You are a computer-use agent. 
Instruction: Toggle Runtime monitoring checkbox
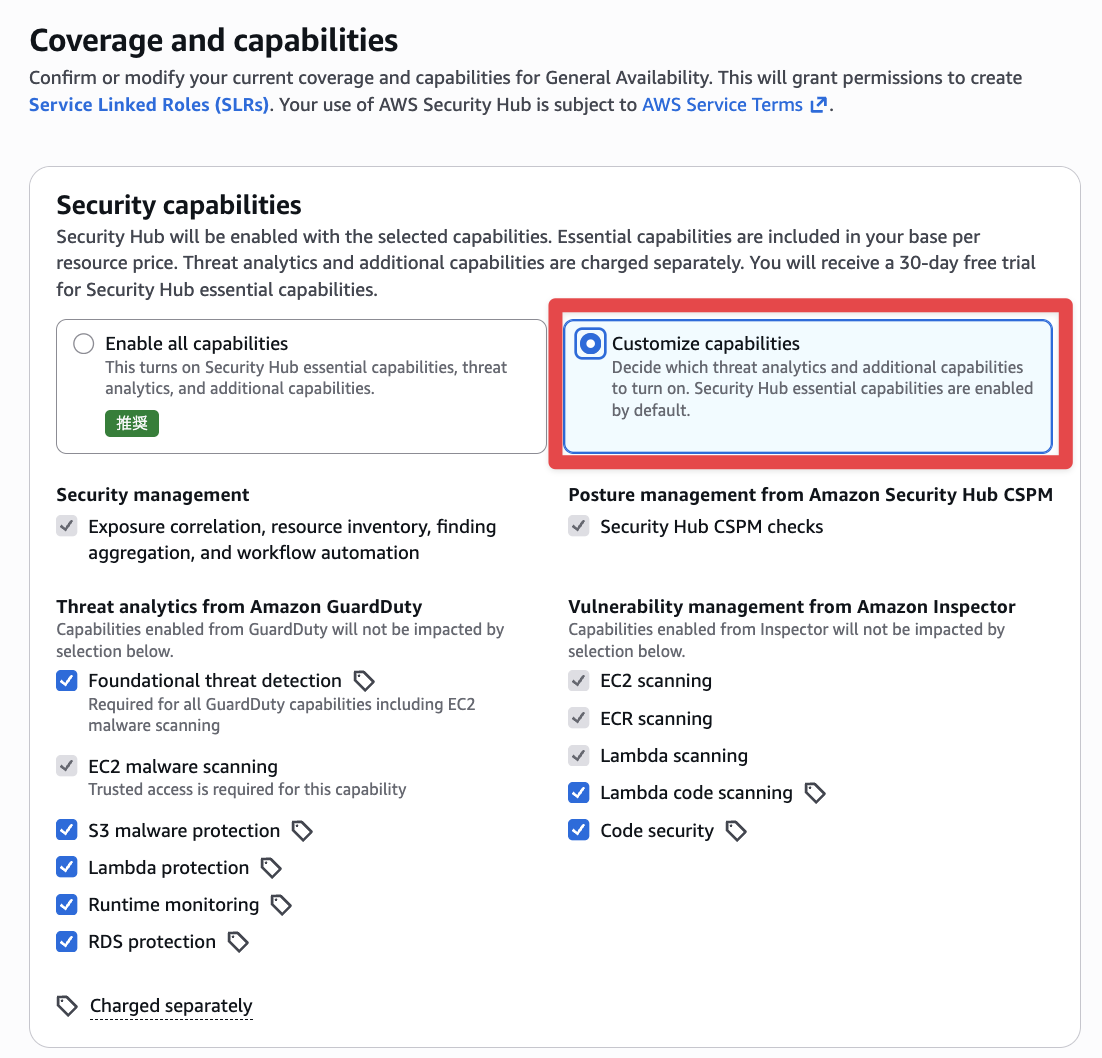click(x=67, y=905)
